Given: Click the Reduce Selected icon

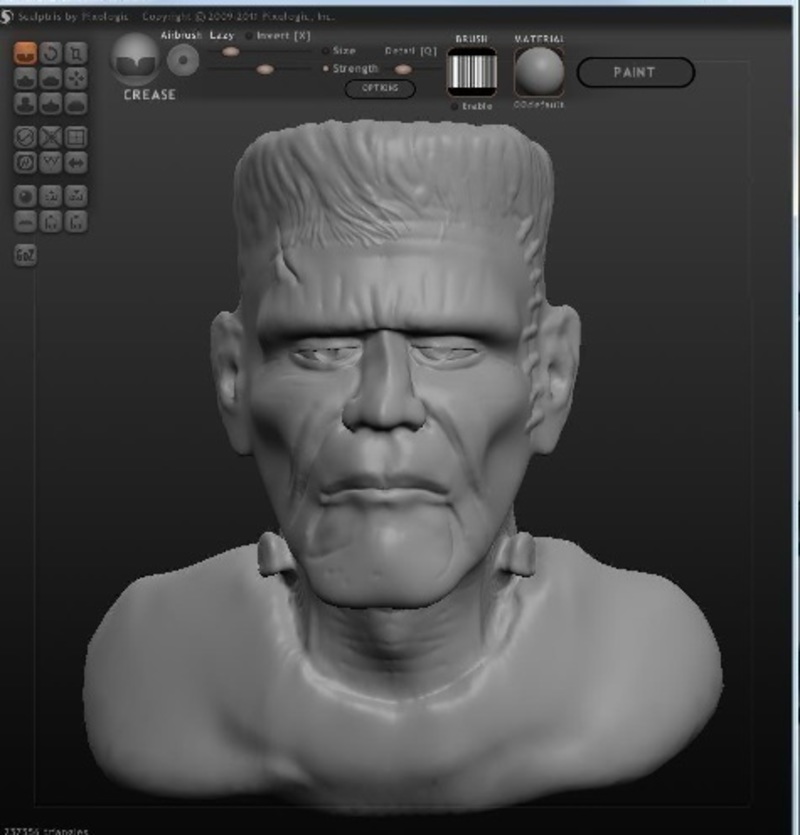Looking at the screenshot, I should pyautogui.click(x=51, y=137).
